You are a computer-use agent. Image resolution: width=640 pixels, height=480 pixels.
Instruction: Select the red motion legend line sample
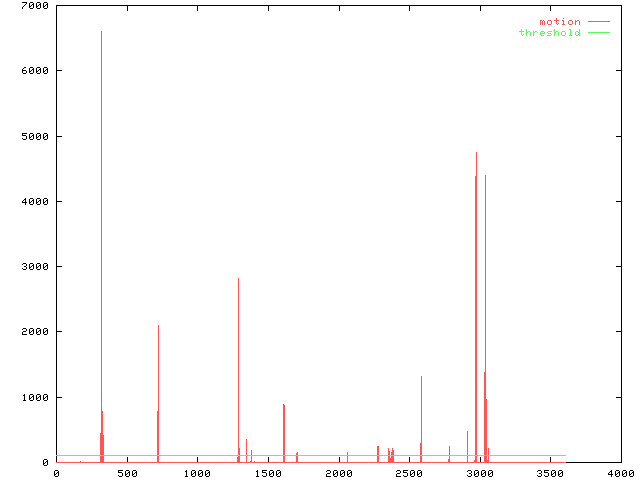pos(598,21)
